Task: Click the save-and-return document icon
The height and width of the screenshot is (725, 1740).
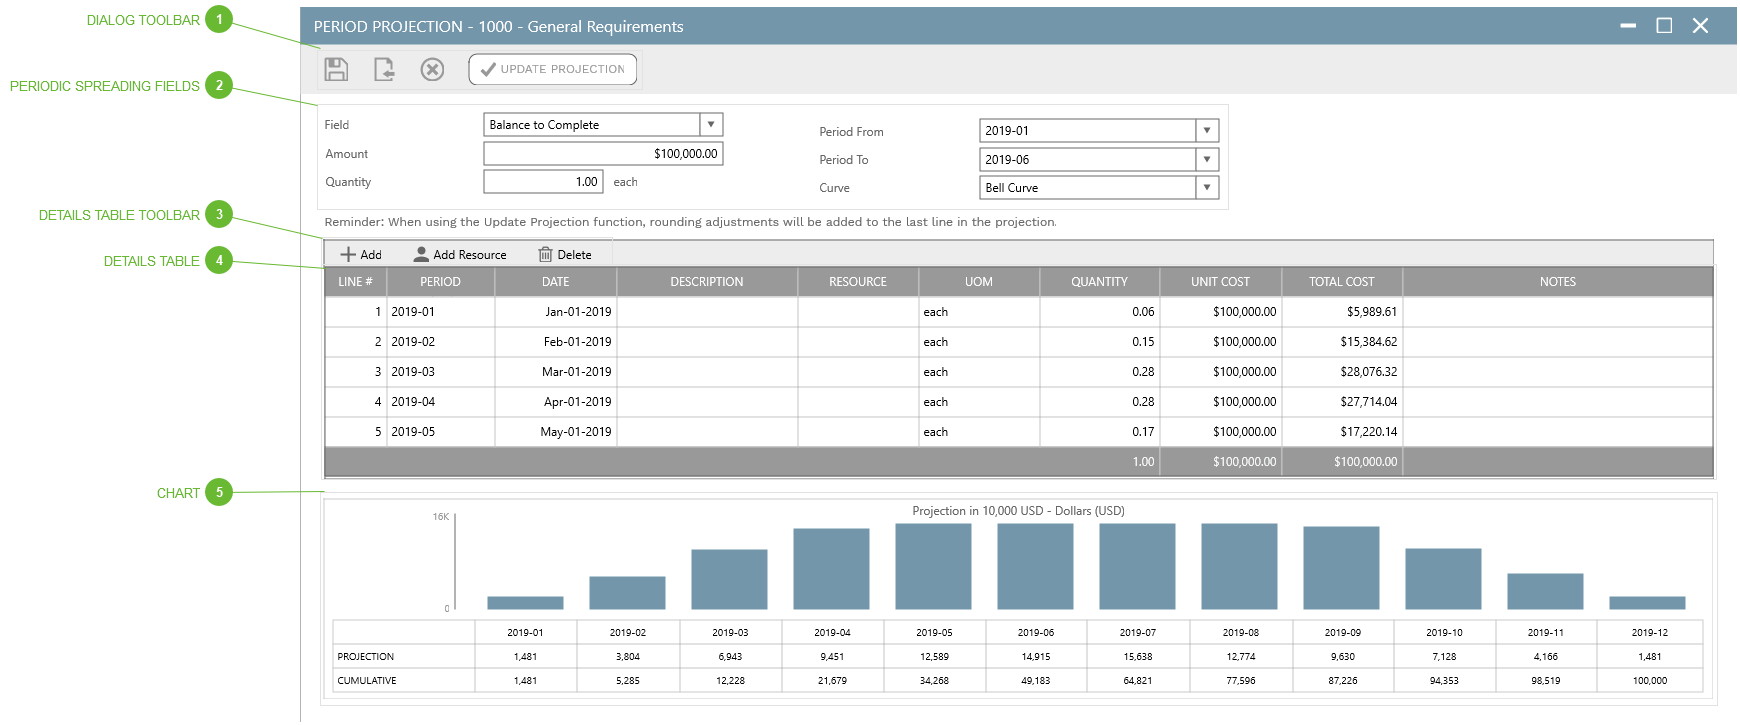Action: click(x=384, y=69)
